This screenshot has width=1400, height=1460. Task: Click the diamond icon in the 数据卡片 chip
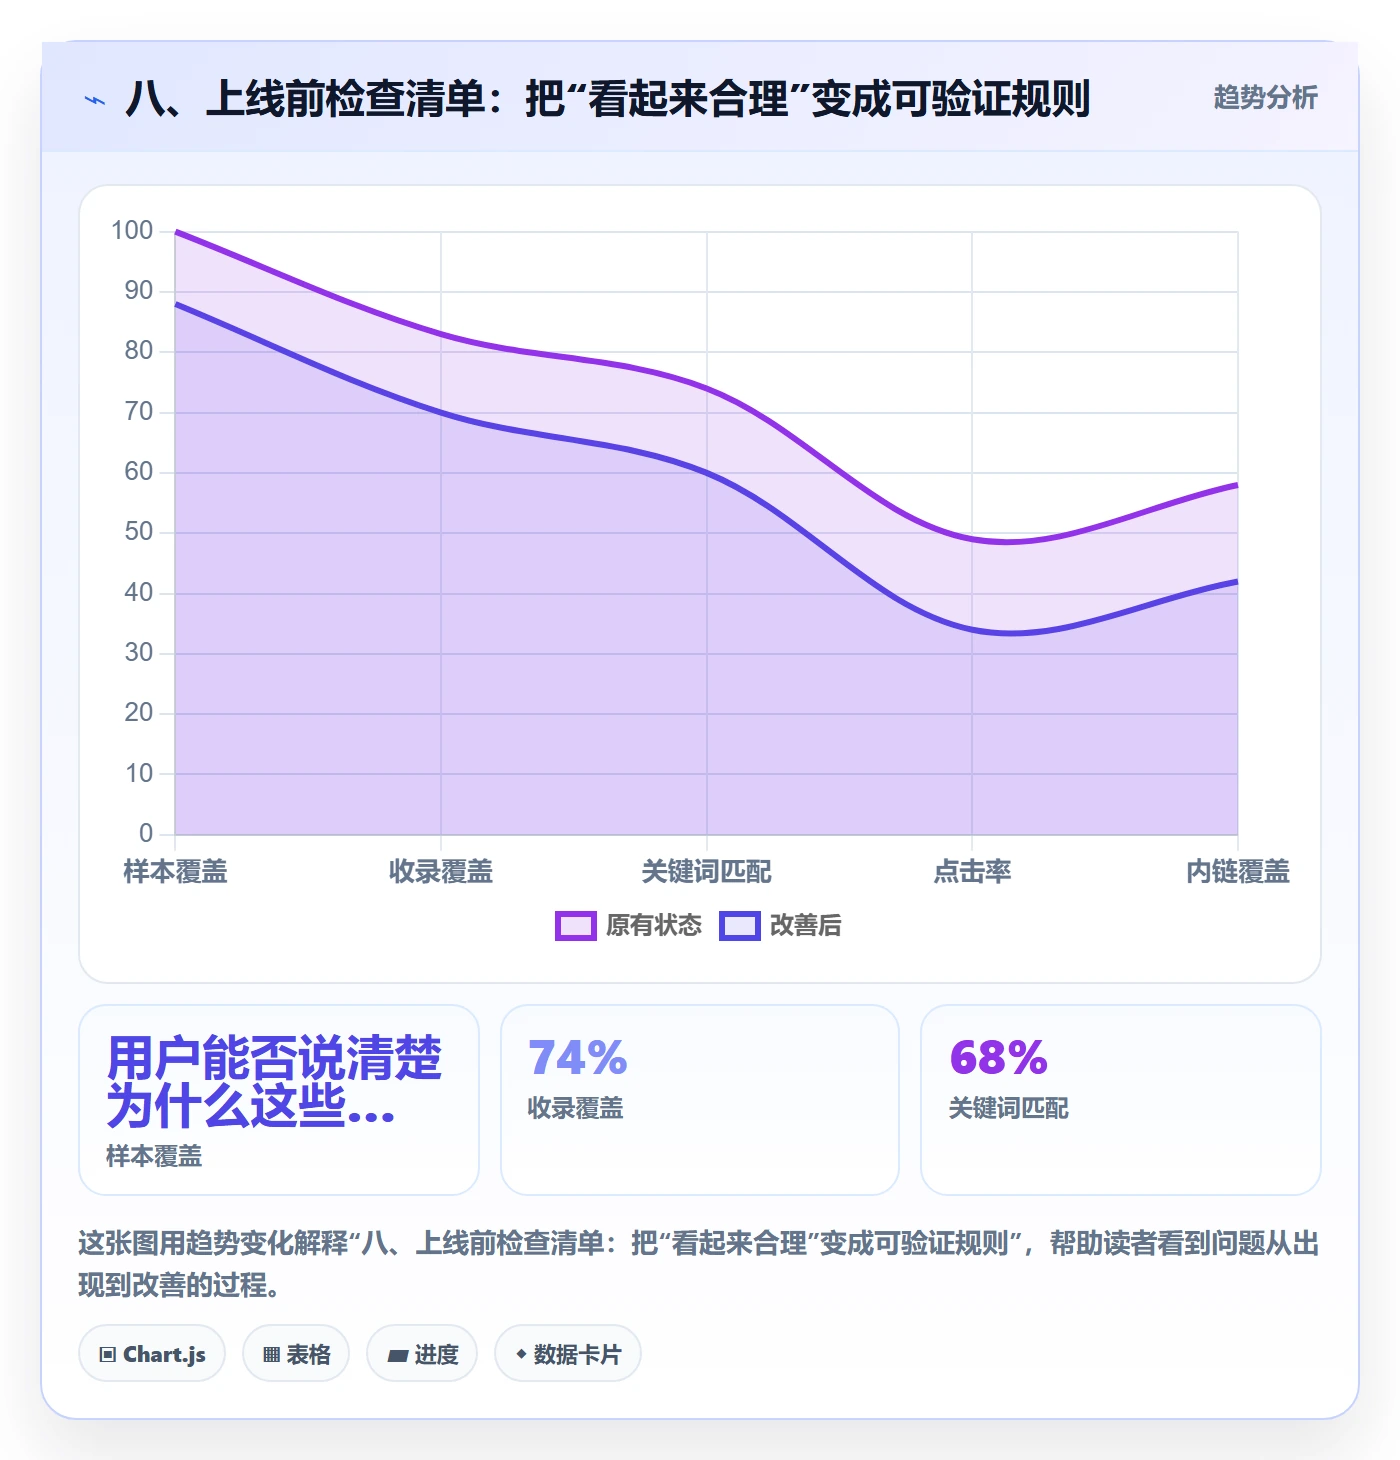(x=521, y=1354)
